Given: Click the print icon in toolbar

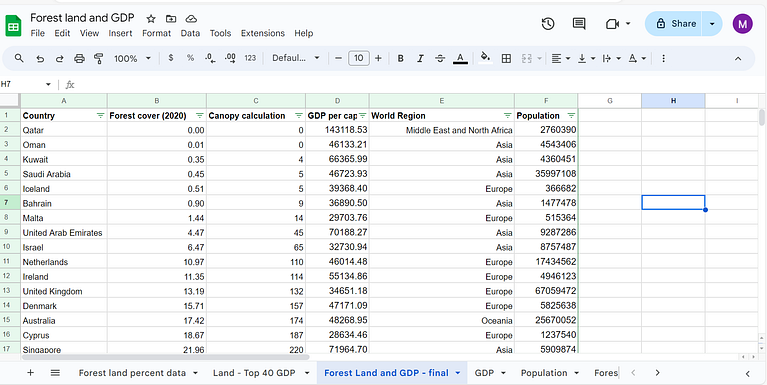Looking at the screenshot, I should point(79,59).
